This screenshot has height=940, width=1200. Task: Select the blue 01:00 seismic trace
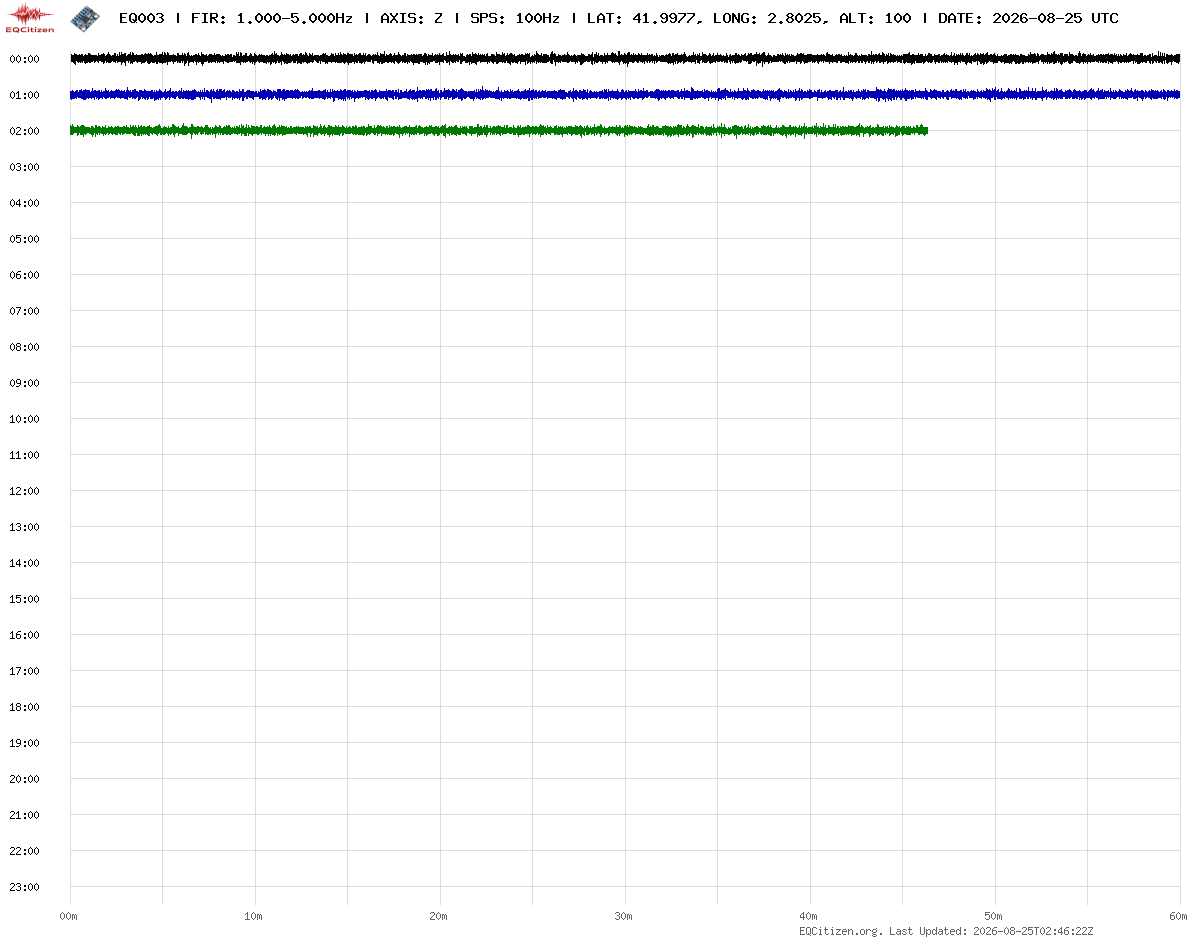(625, 95)
